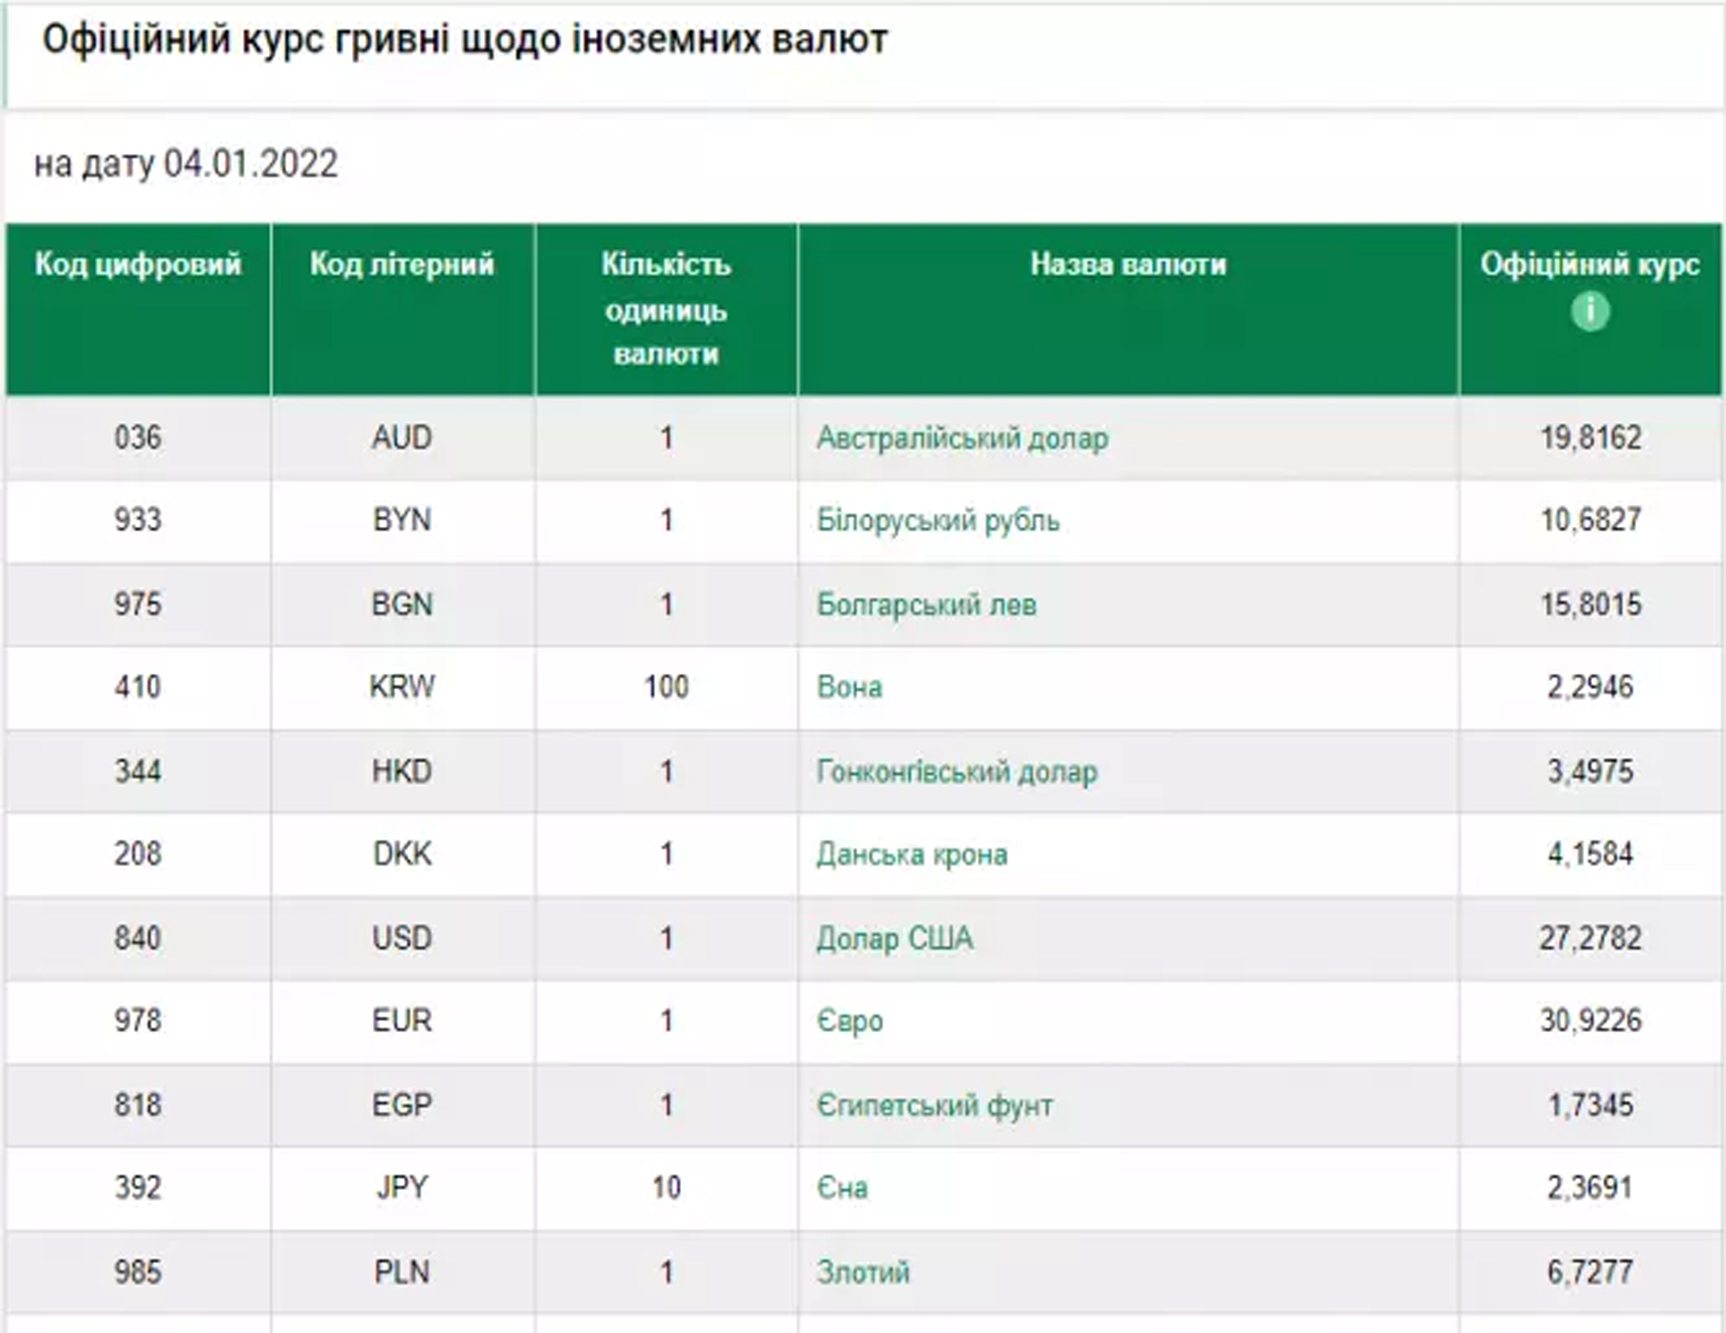The height and width of the screenshot is (1333, 1726).
Task: Open the Єгипетський фунт link
Action: [934, 1106]
